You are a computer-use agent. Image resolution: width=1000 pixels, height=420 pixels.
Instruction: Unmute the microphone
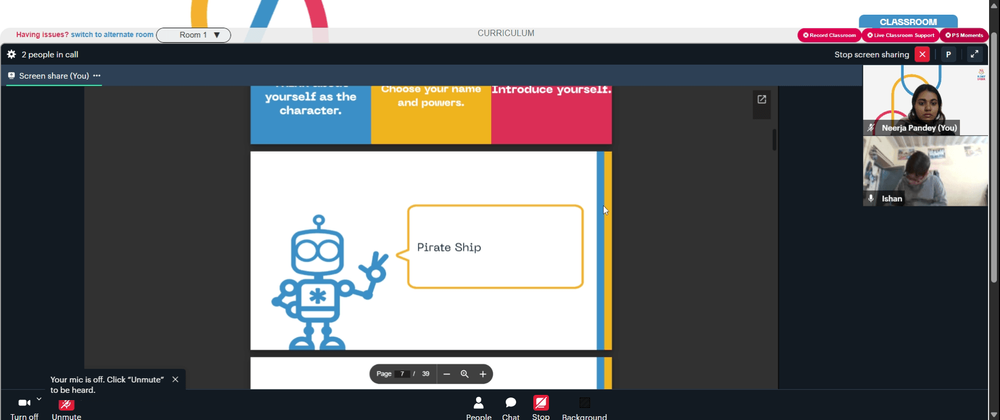pos(66,407)
